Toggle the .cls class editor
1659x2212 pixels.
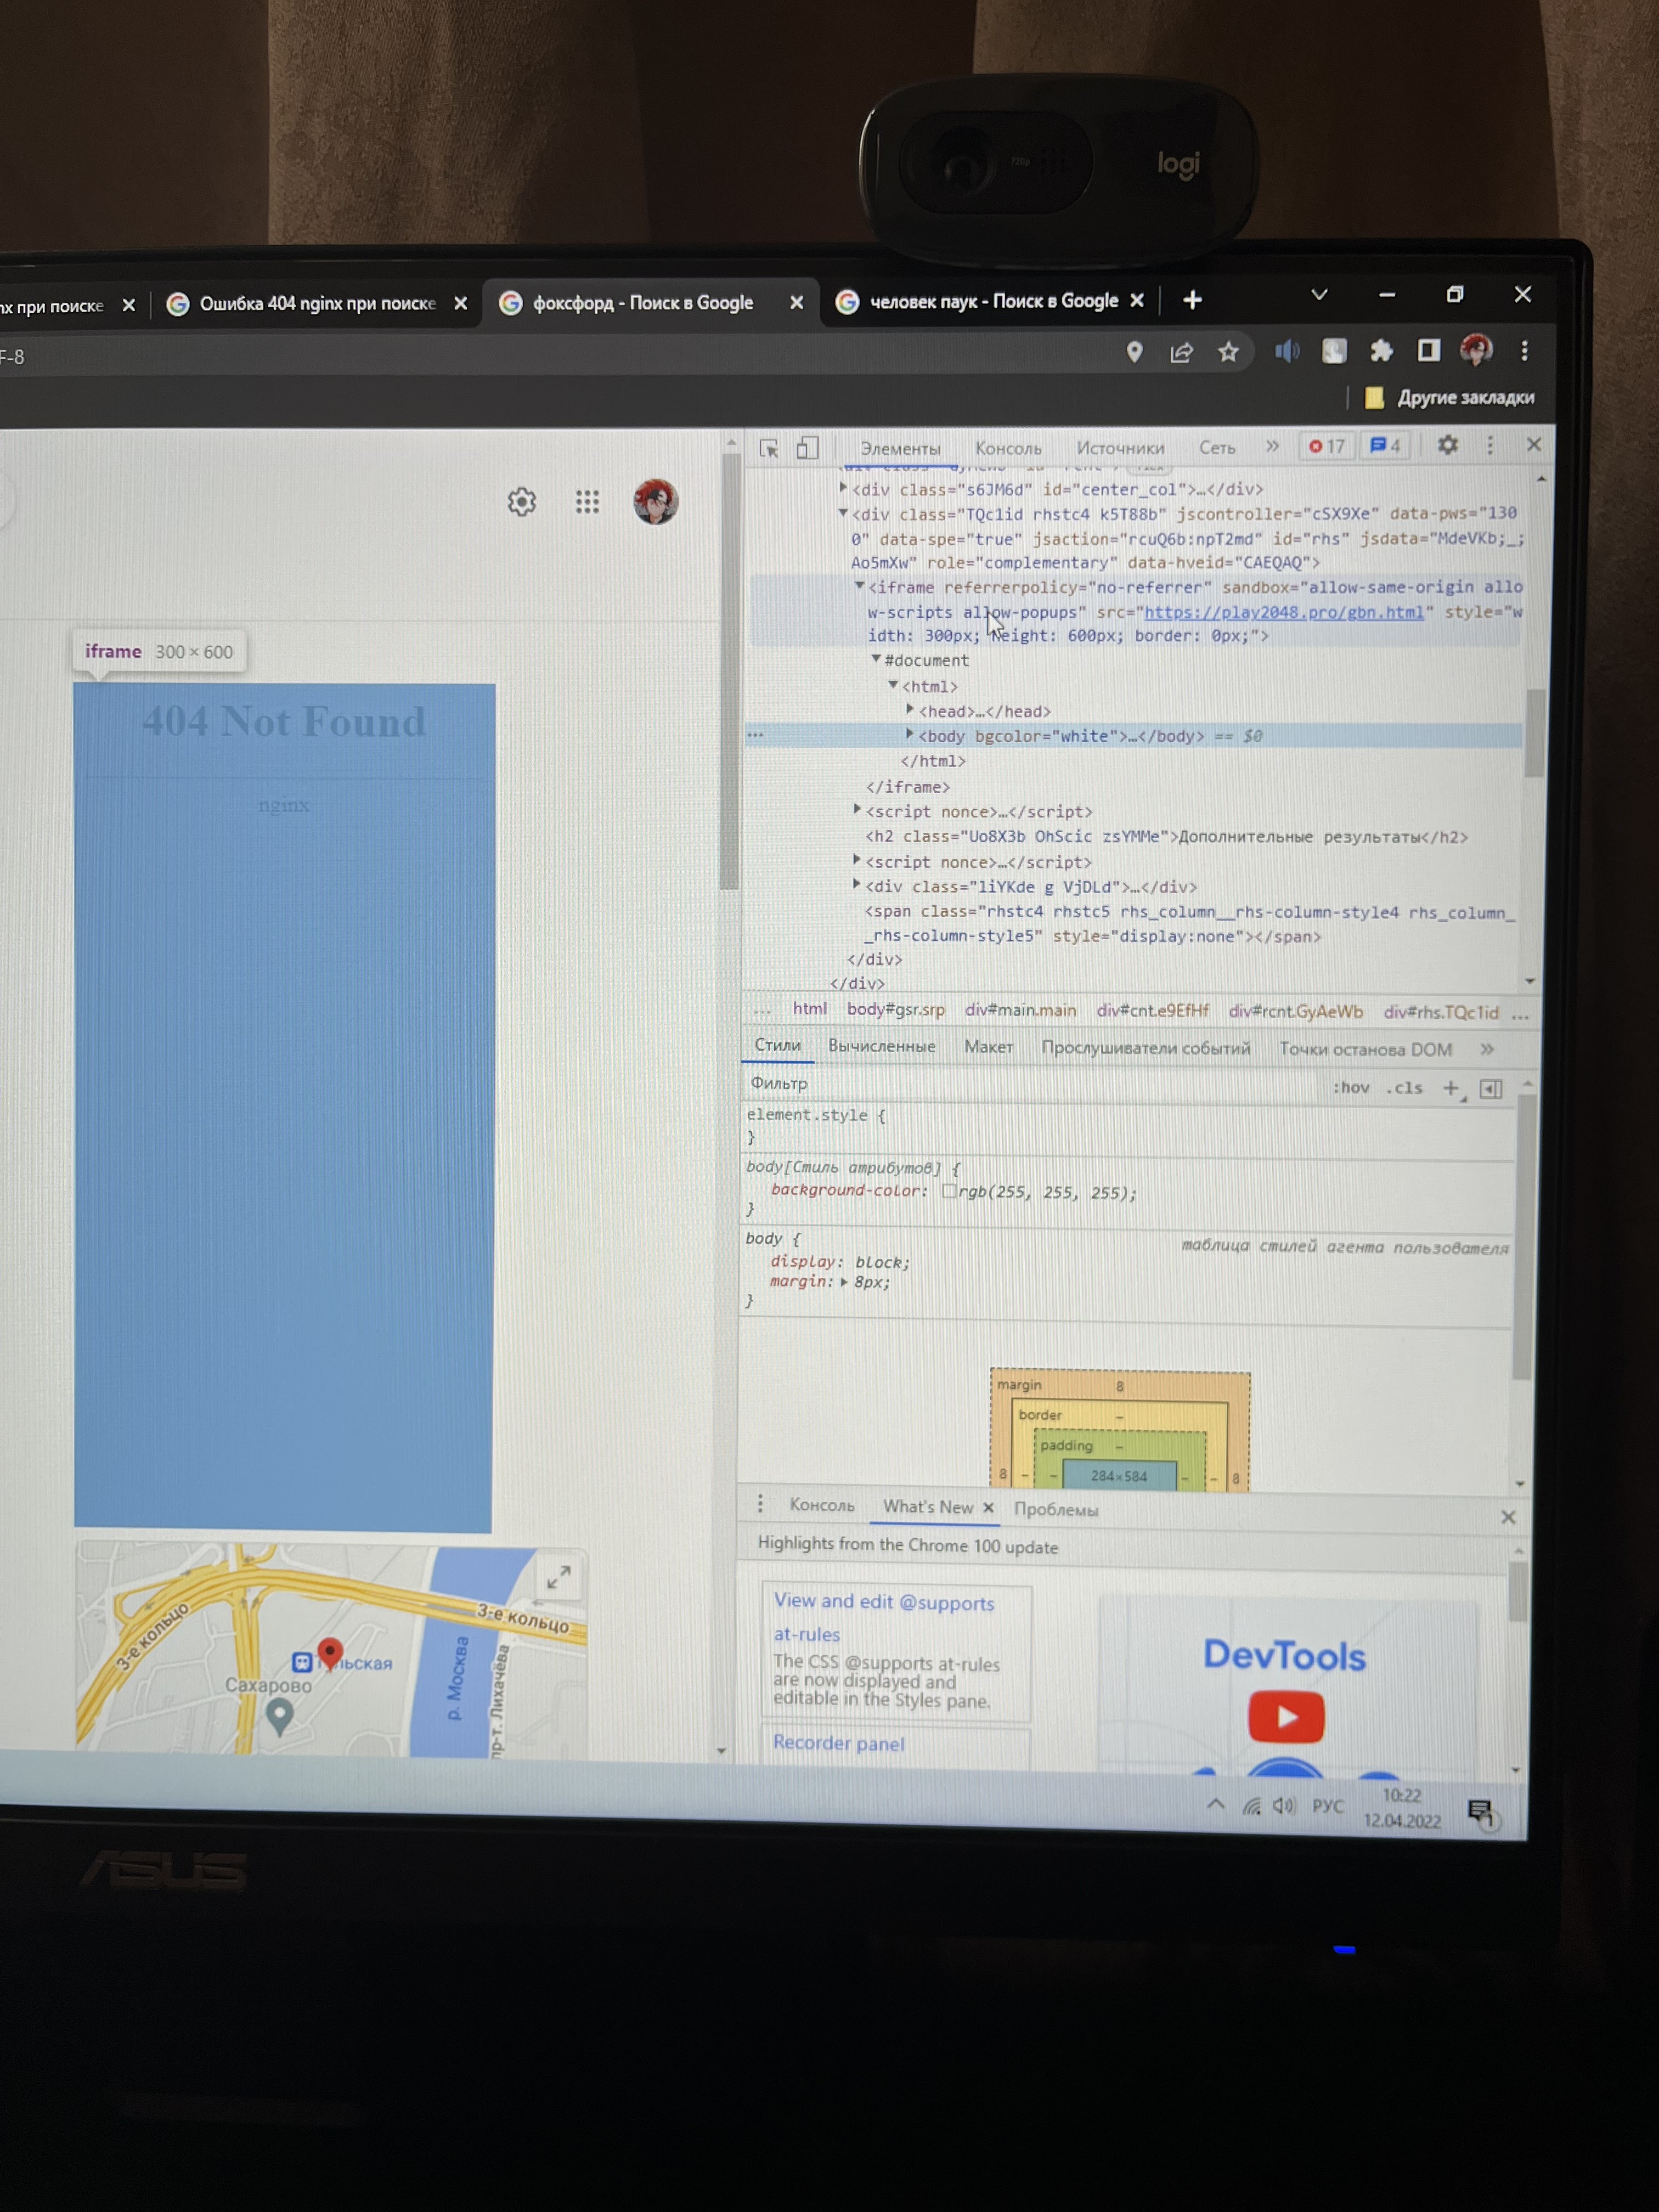pyautogui.click(x=1404, y=1088)
